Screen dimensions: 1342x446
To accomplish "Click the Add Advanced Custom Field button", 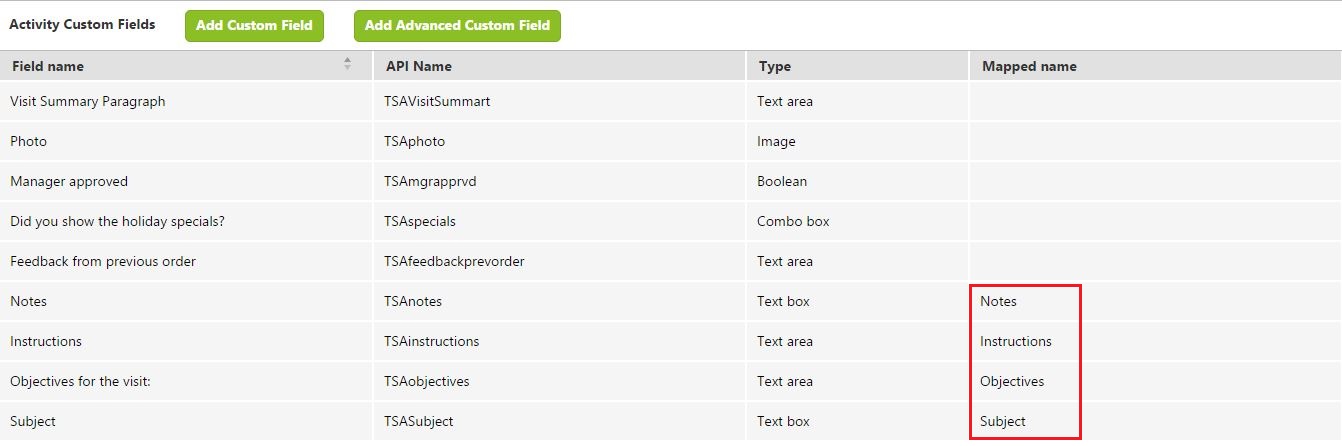I will [457, 26].
